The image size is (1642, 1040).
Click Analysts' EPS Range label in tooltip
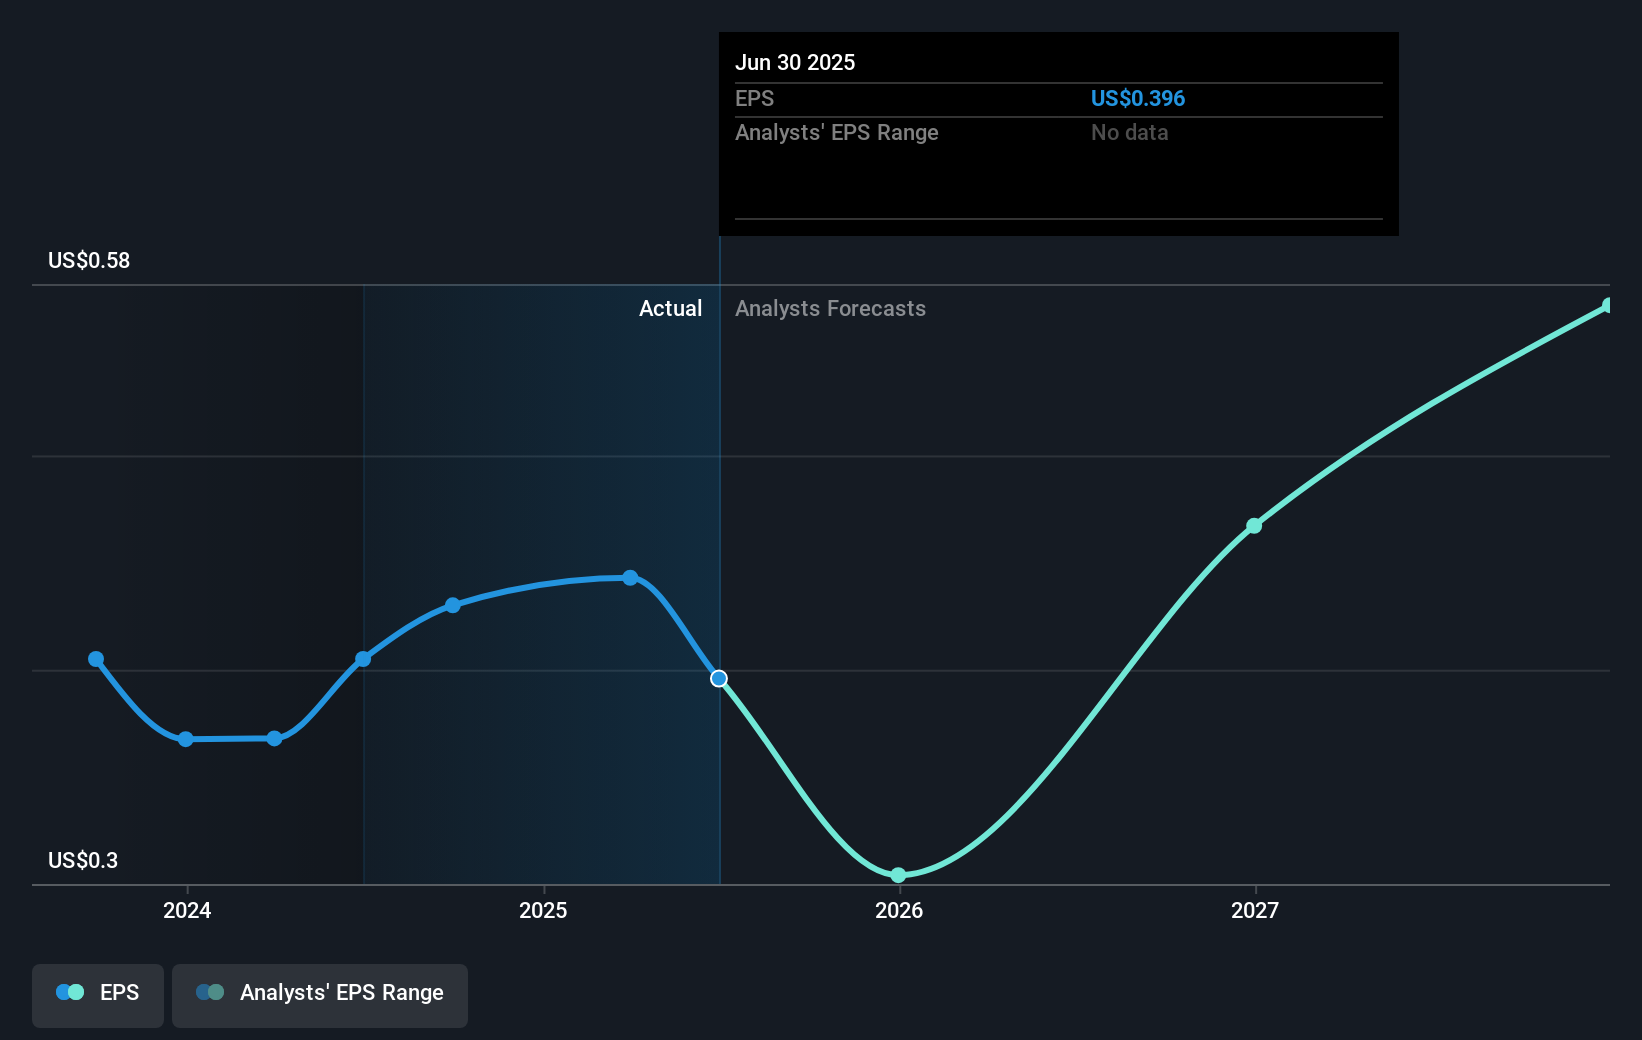pyautogui.click(x=836, y=132)
